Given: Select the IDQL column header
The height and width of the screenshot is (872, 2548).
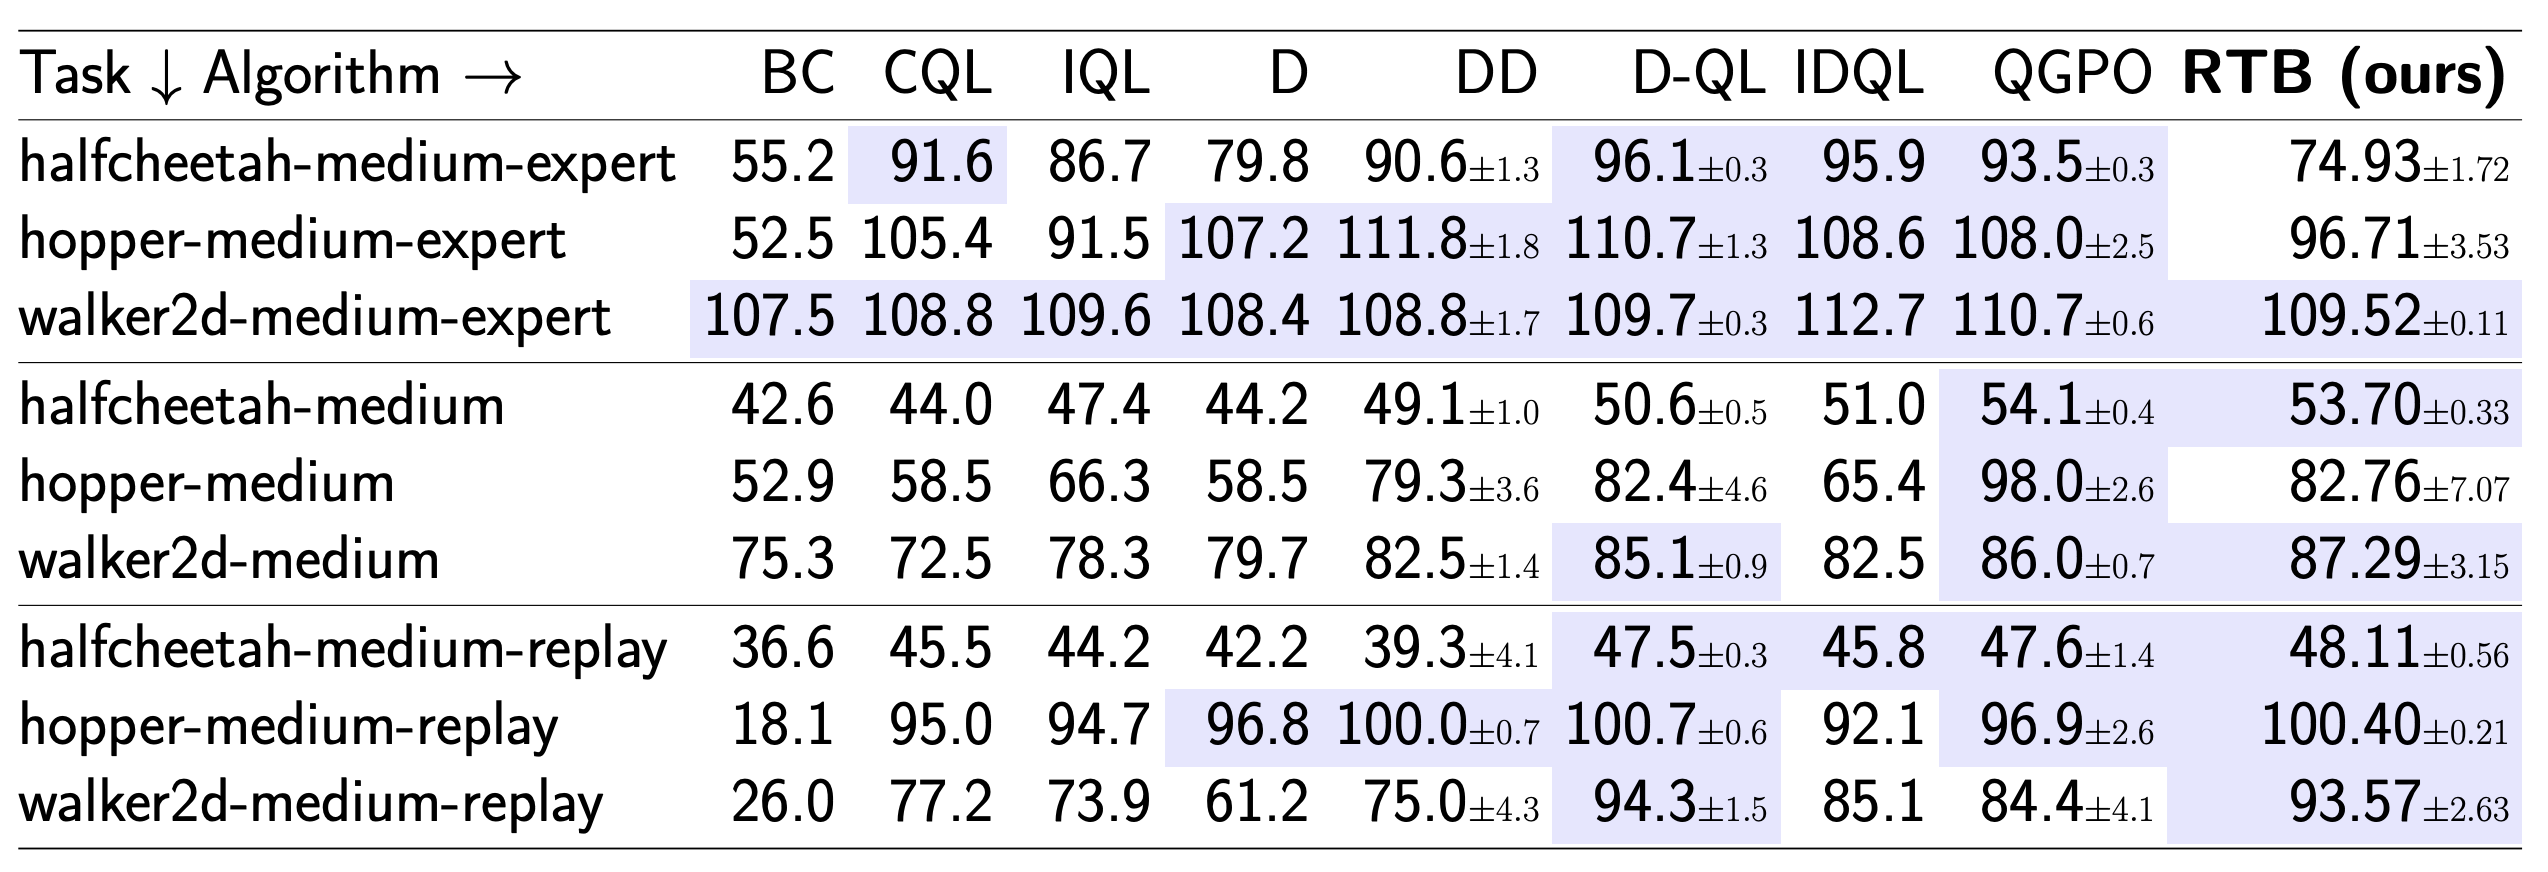Looking at the screenshot, I should 1859,74.
